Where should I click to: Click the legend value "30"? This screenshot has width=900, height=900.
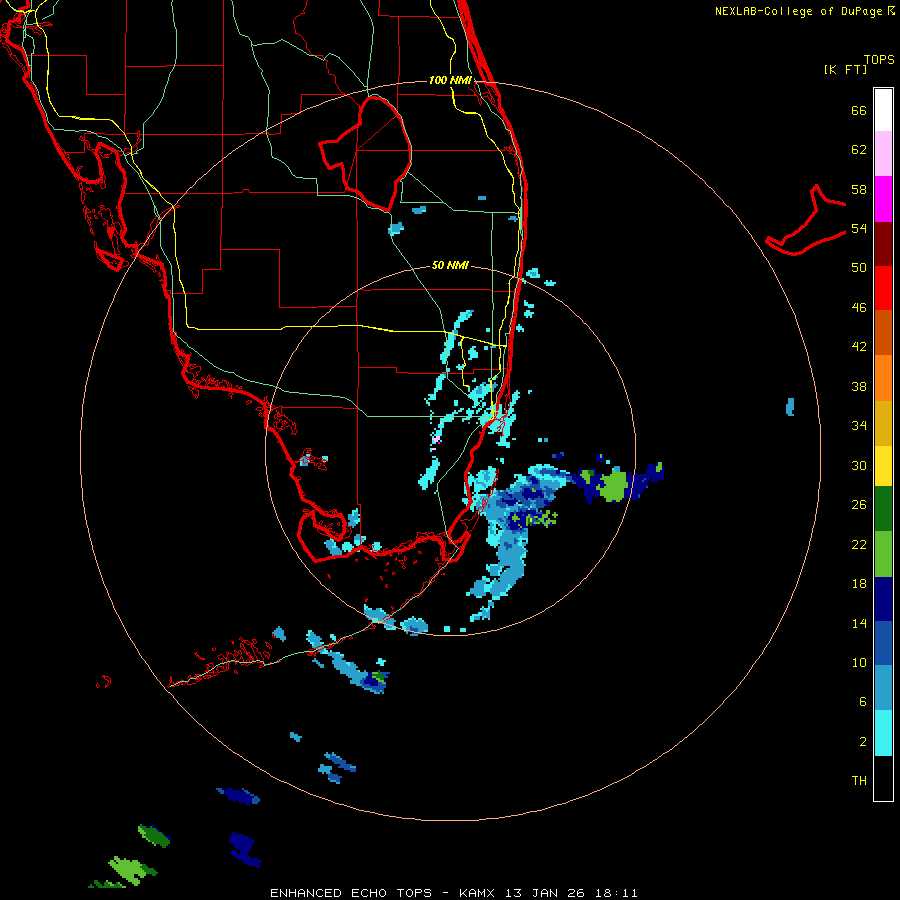(859, 465)
